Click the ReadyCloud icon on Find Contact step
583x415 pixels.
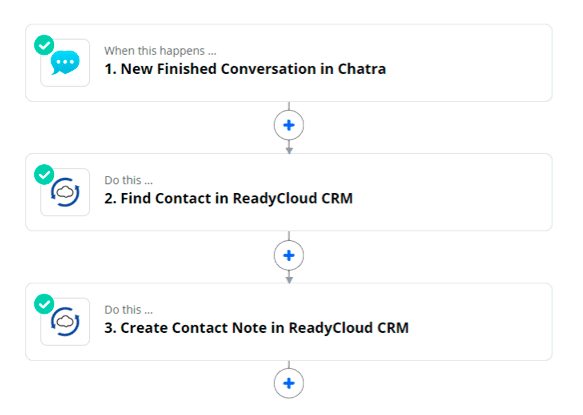click(x=65, y=192)
